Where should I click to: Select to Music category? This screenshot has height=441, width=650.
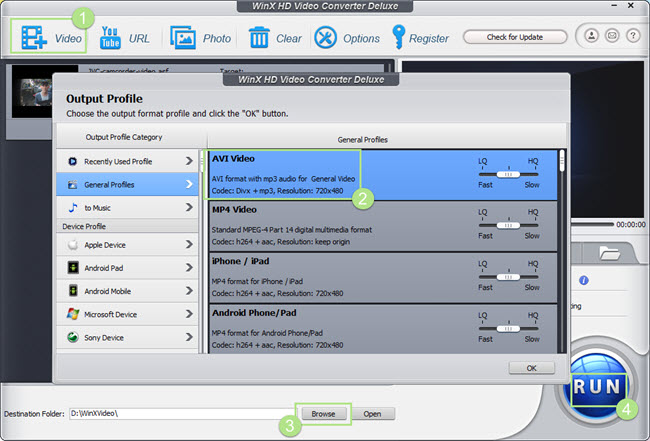point(127,208)
